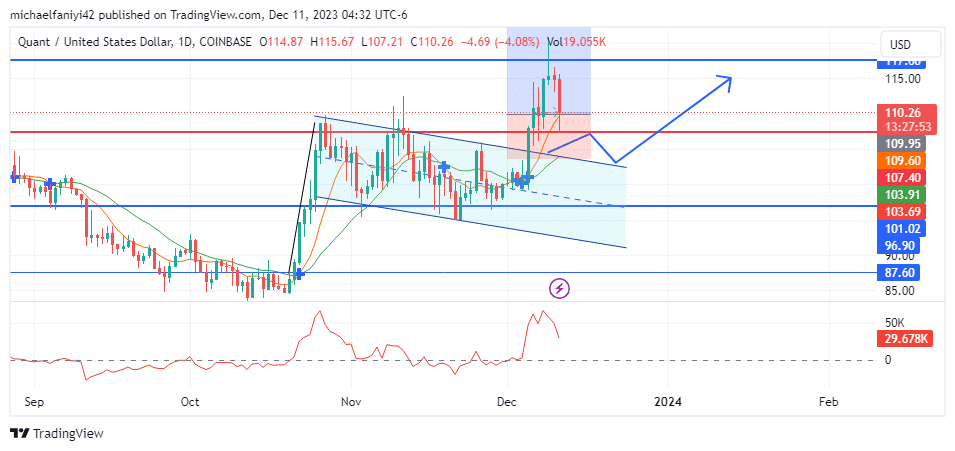This screenshot has width=955, height=451.
Task: Click the 29.678K indicator value label
Action: pos(906,338)
